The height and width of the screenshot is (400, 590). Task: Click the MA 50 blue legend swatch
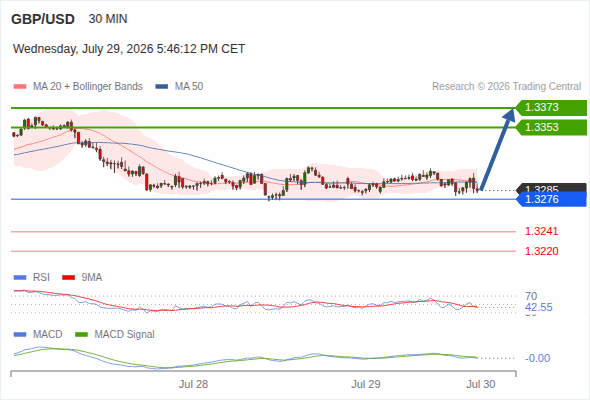pyautogui.click(x=162, y=87)
